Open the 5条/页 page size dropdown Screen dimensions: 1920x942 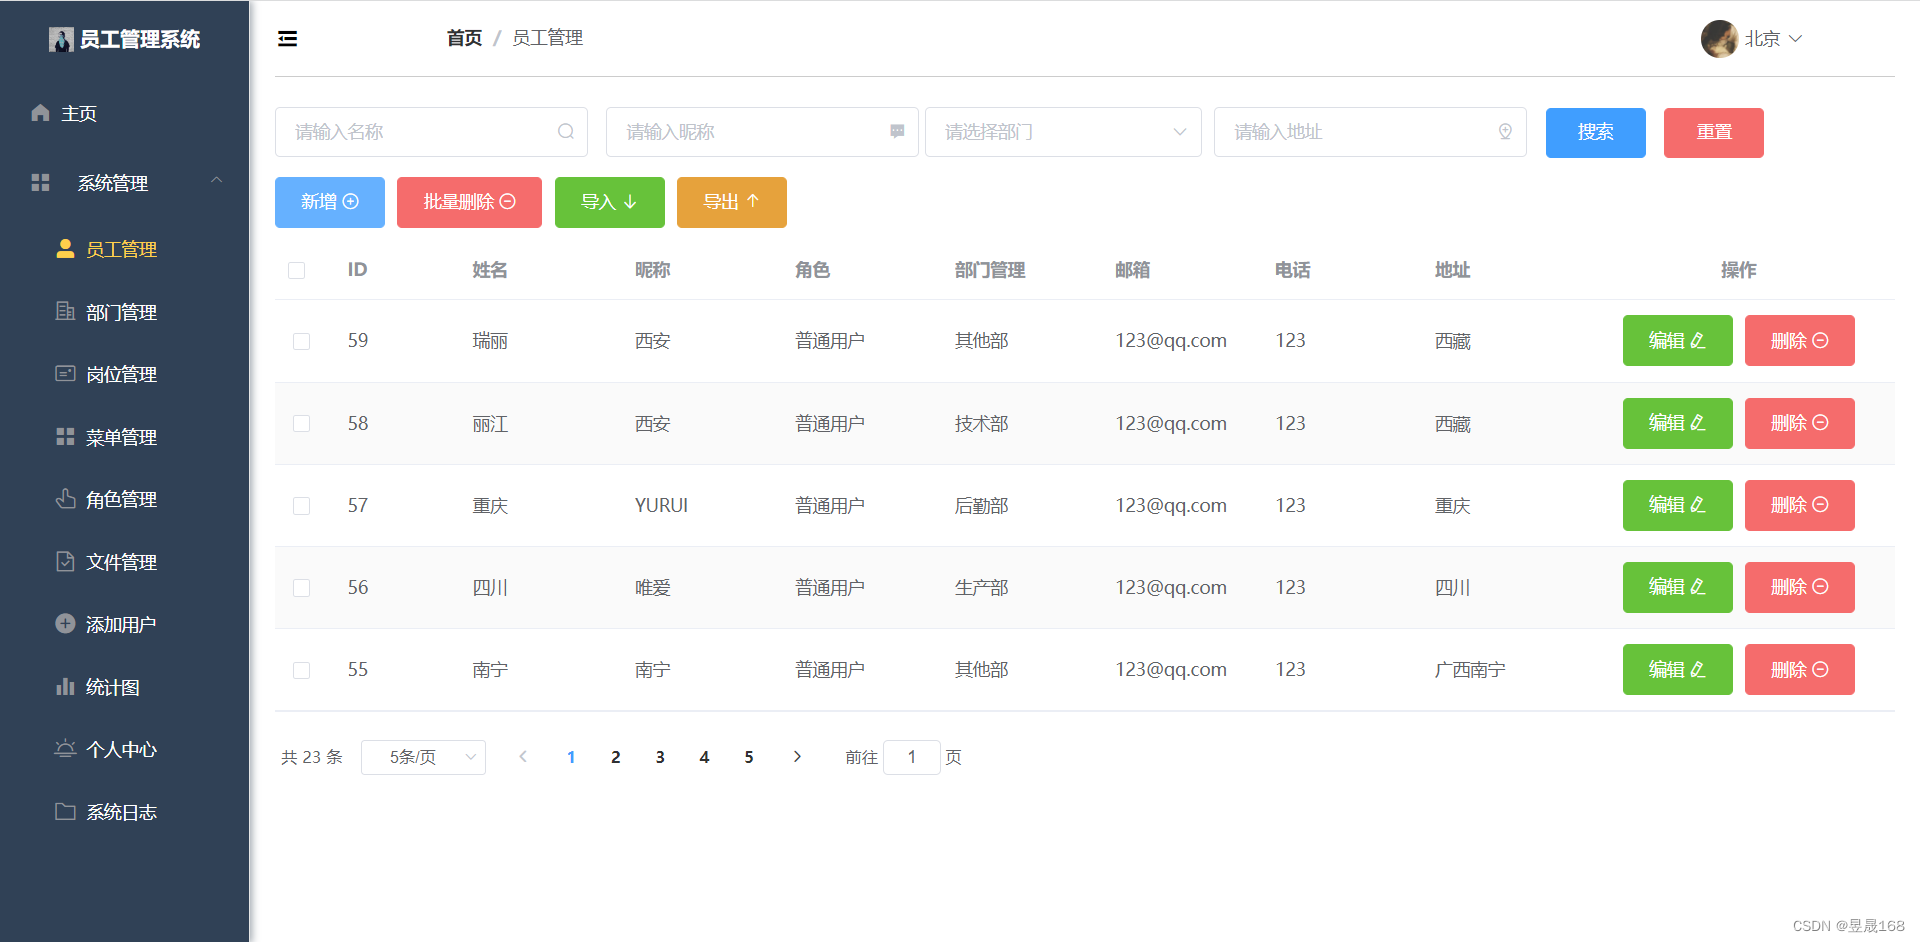tap(424, 757)
